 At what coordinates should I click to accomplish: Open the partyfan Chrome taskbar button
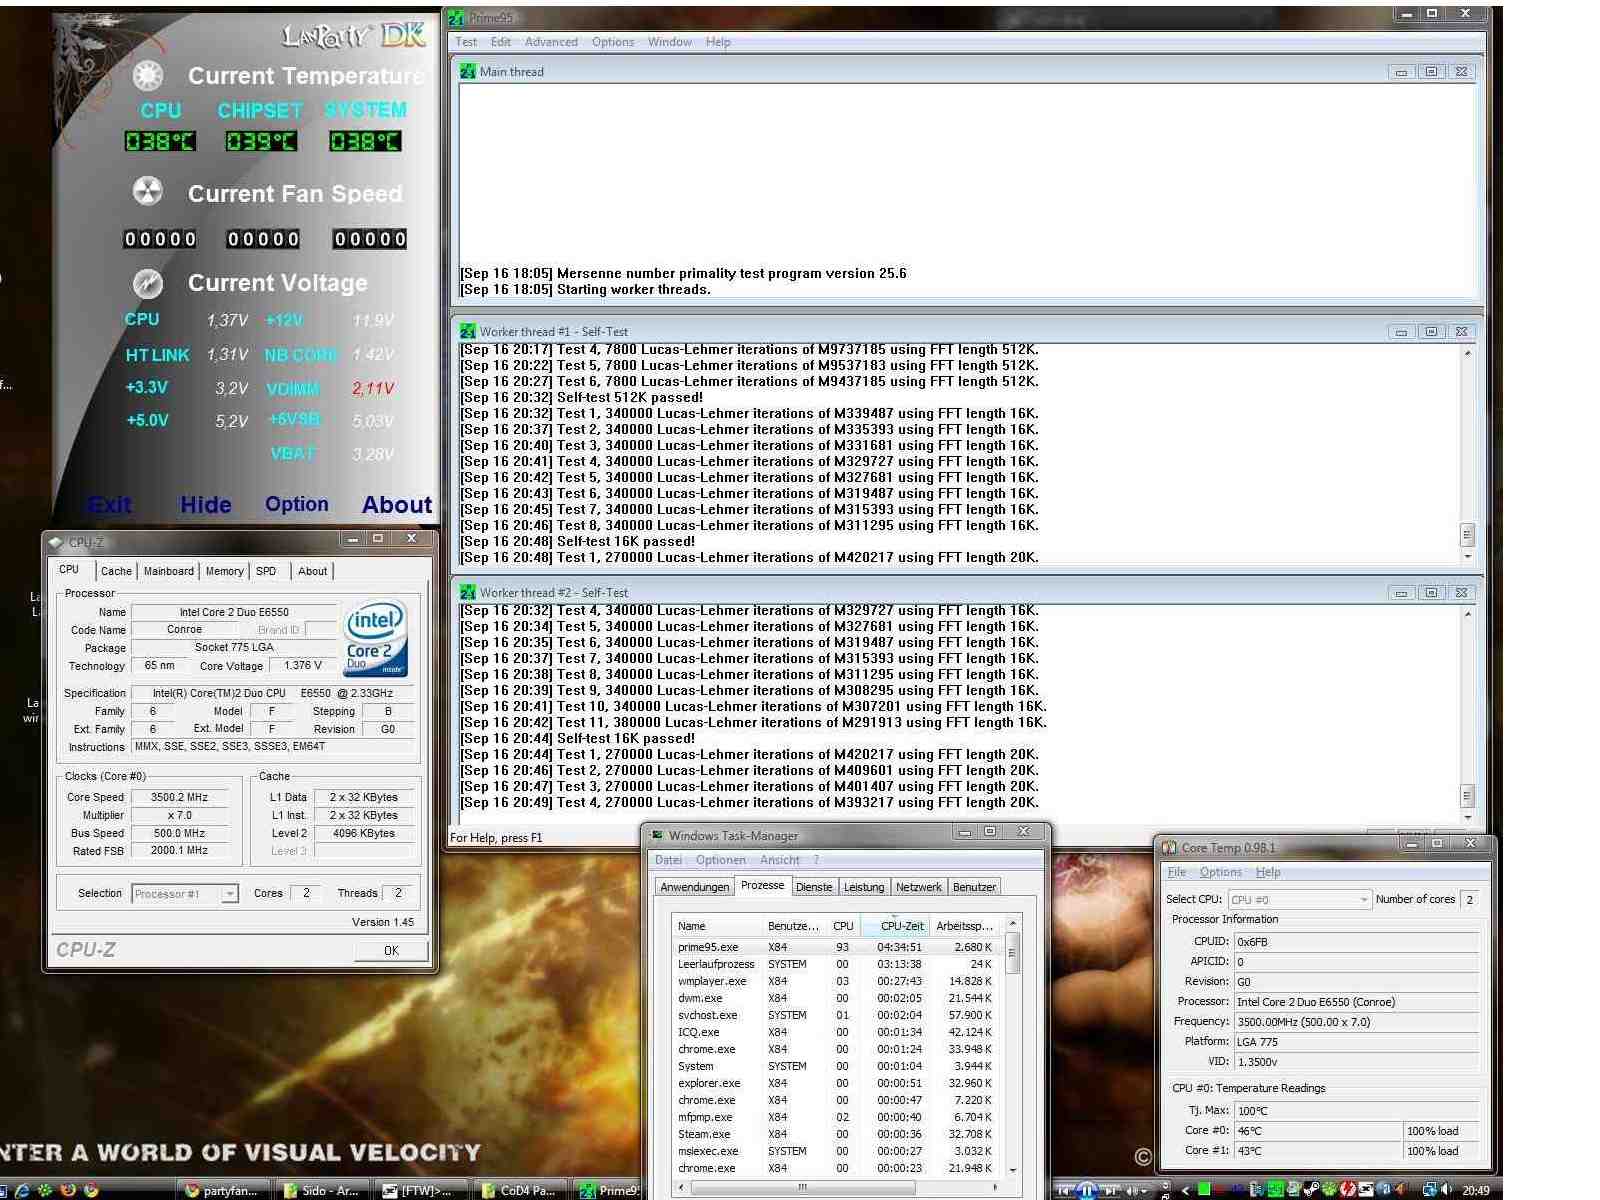click(225, 1190)
